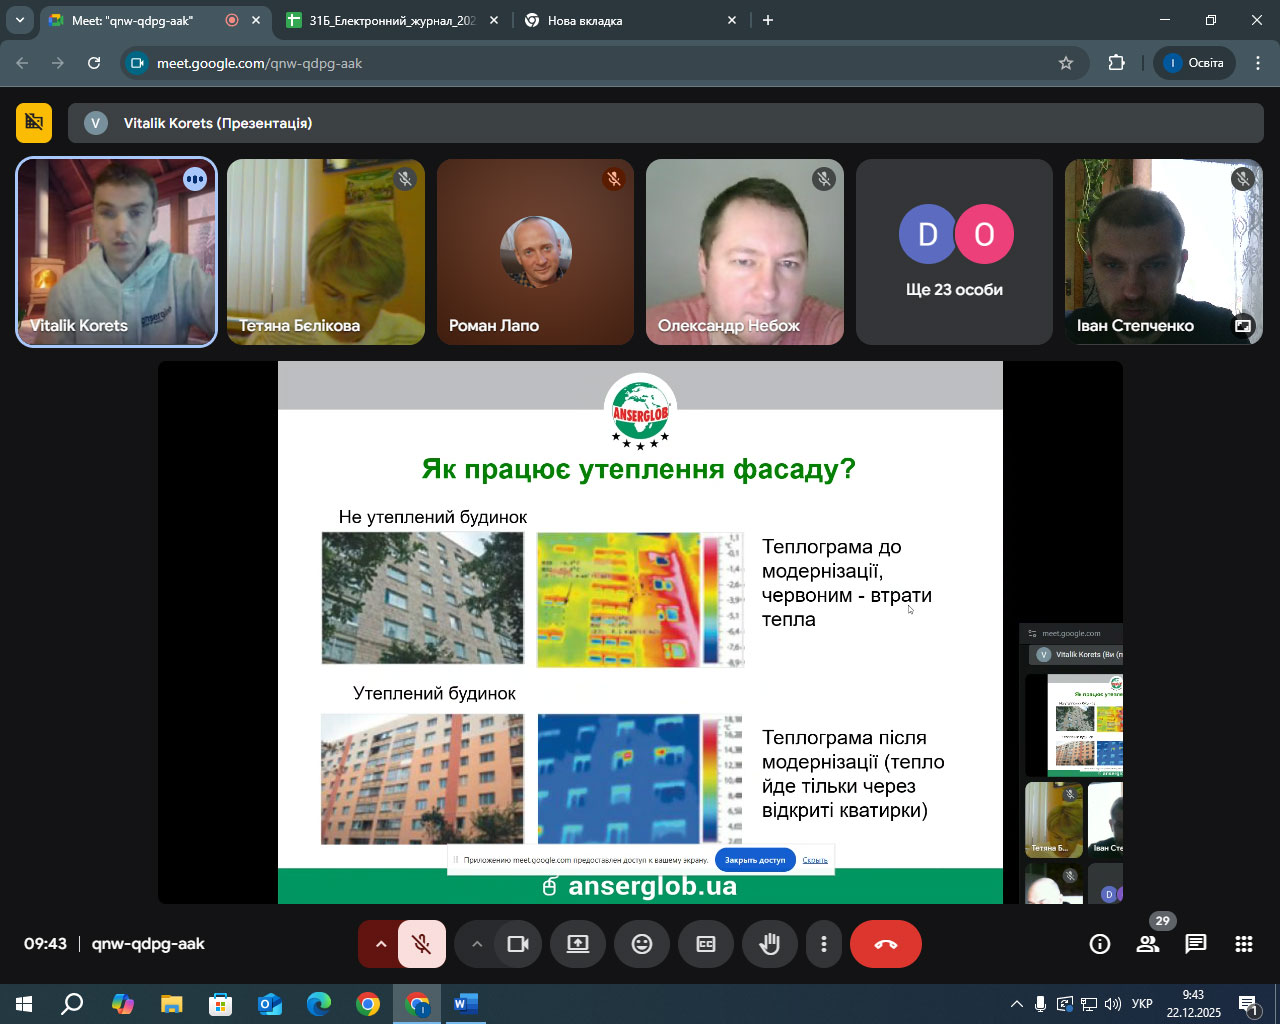Open the meeting details info icon
Image resolution: width=1280 pixels, height=1024 pixels.
1100,944
